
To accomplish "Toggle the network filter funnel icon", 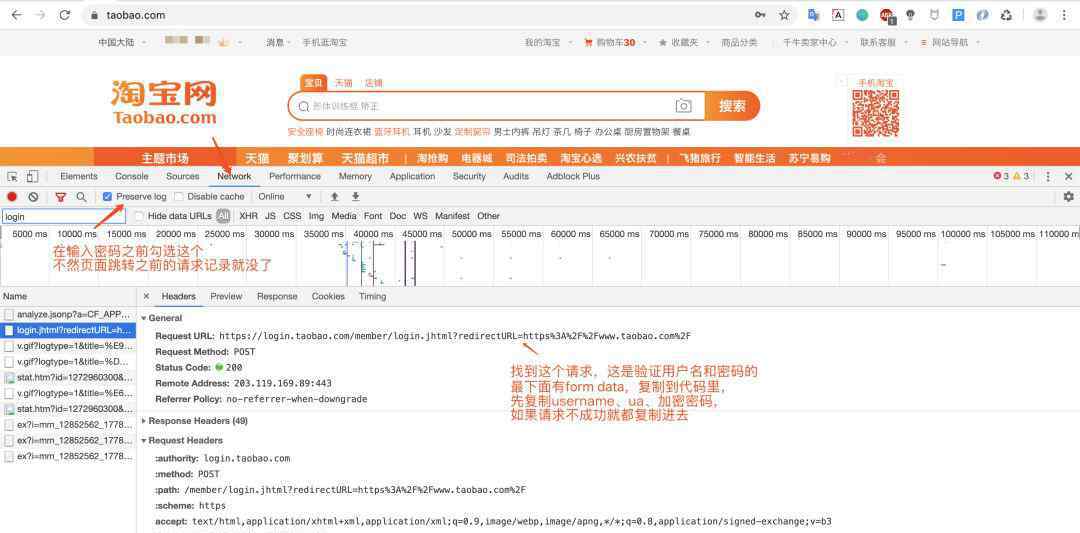I will pyautogui.click(x=61, y=197).
